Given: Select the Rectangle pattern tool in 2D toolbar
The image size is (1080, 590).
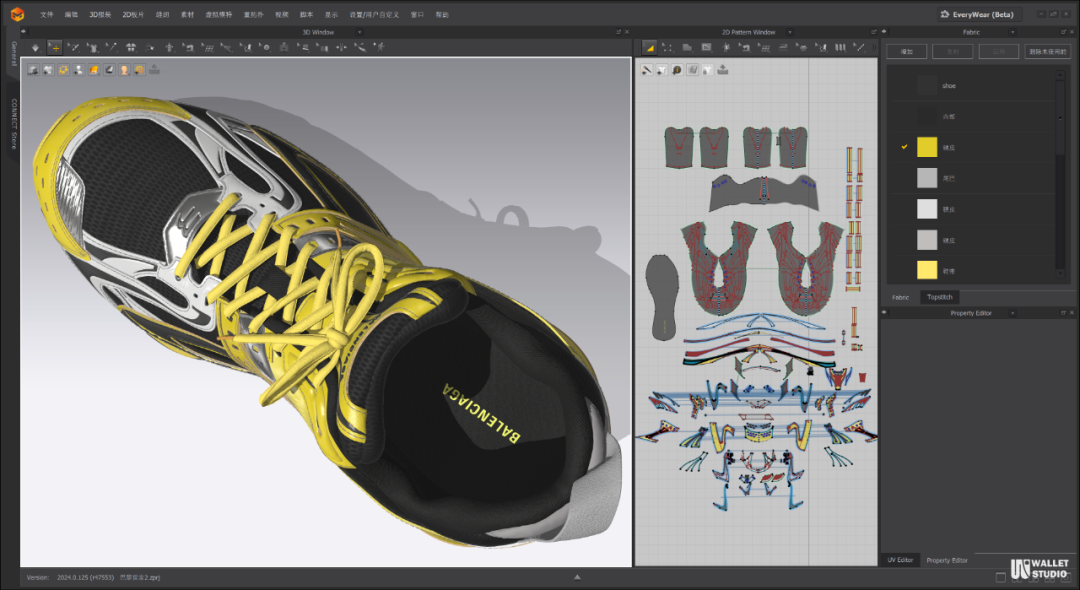Looking at the screenshot, I should pyautogui.click(x=706, y=48).
